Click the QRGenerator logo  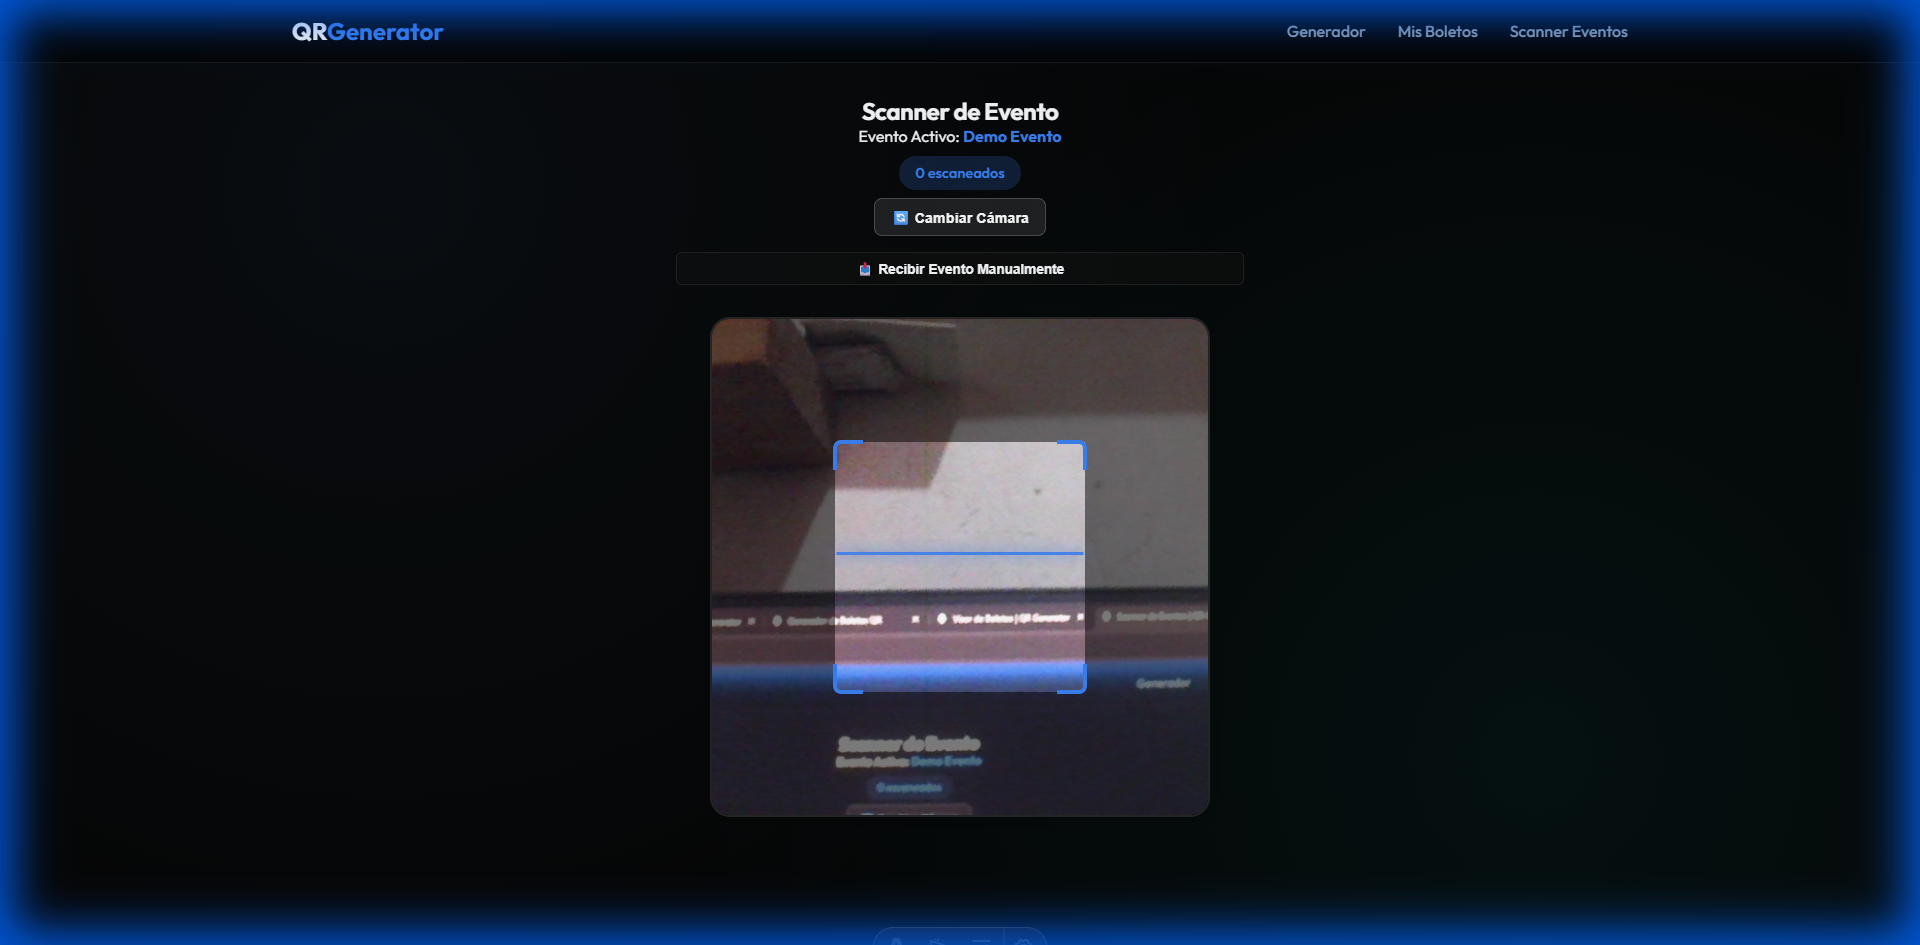[366, 31]
